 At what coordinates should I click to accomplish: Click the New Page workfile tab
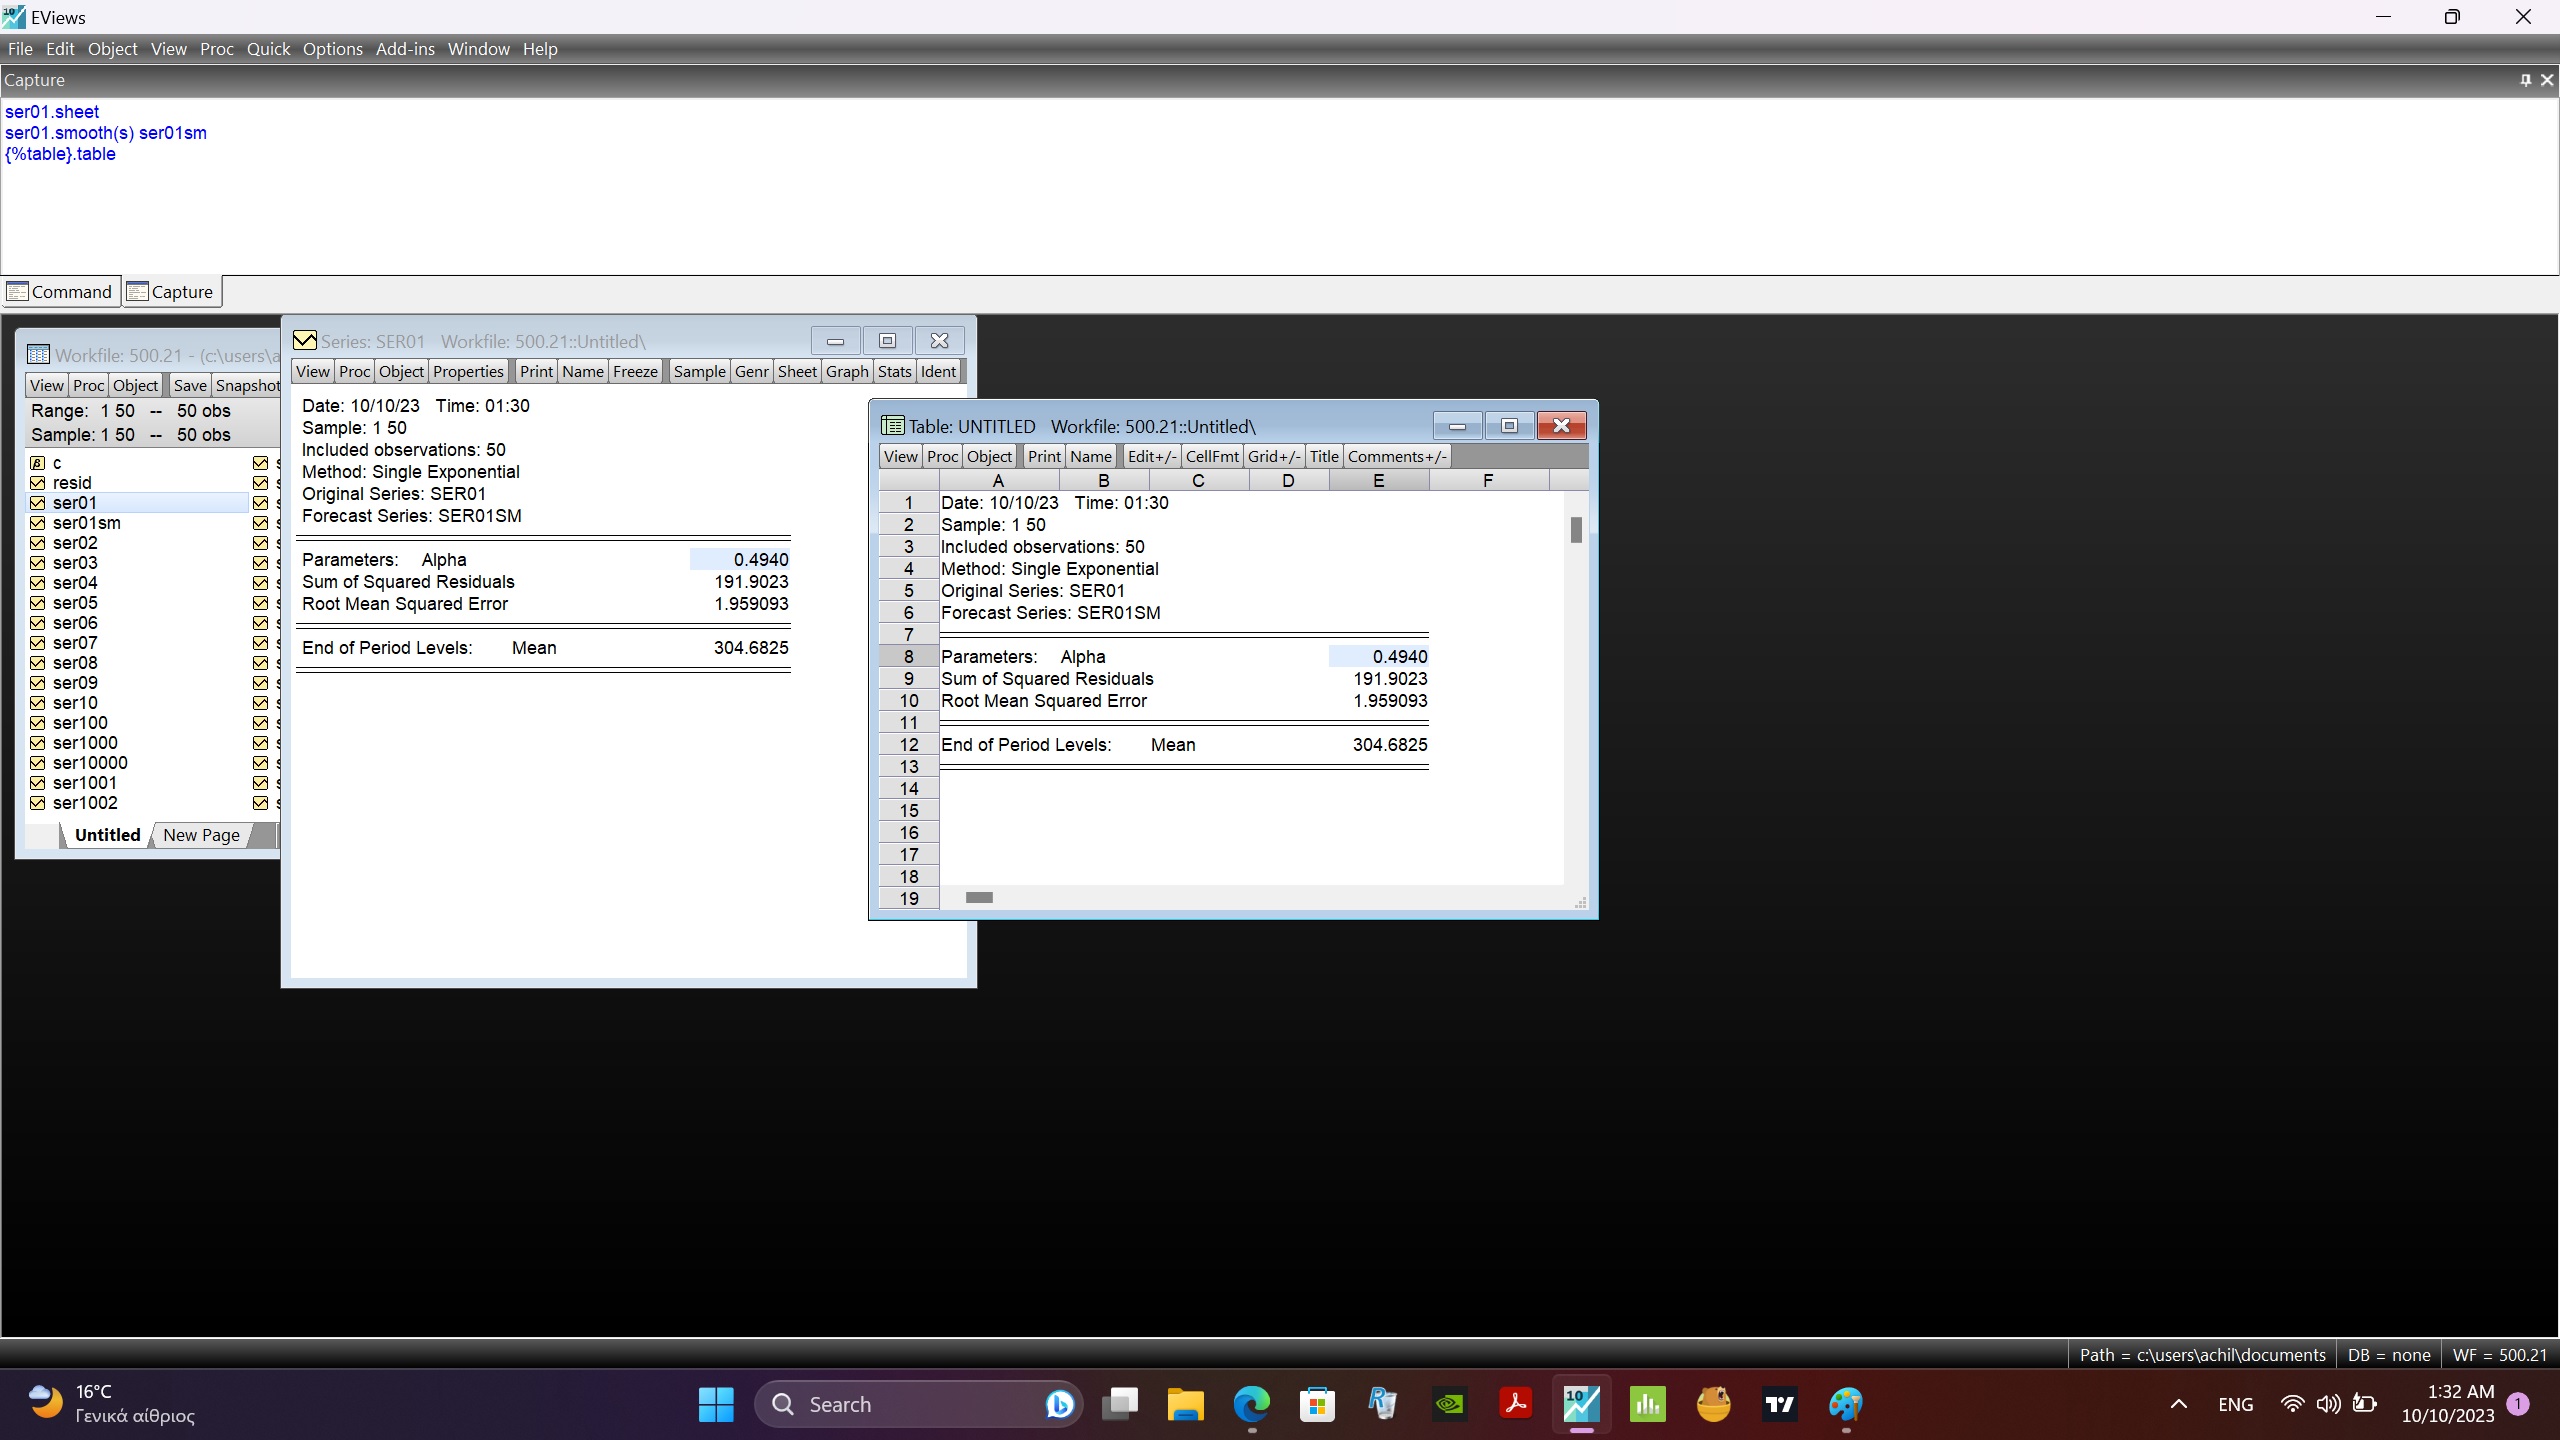pyautogui.click(x=201, y=835)
